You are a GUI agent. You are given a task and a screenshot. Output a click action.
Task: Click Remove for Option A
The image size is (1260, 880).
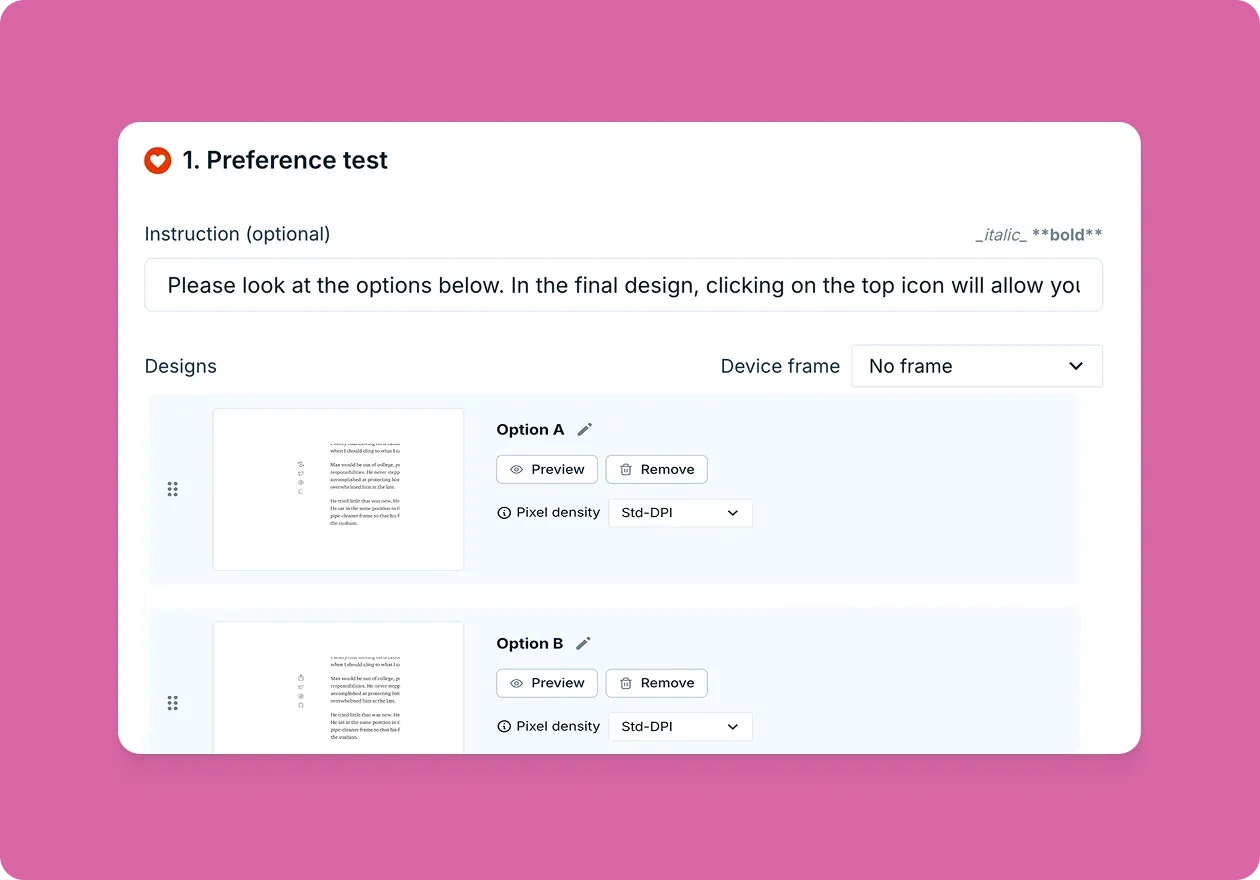point(656,469)
